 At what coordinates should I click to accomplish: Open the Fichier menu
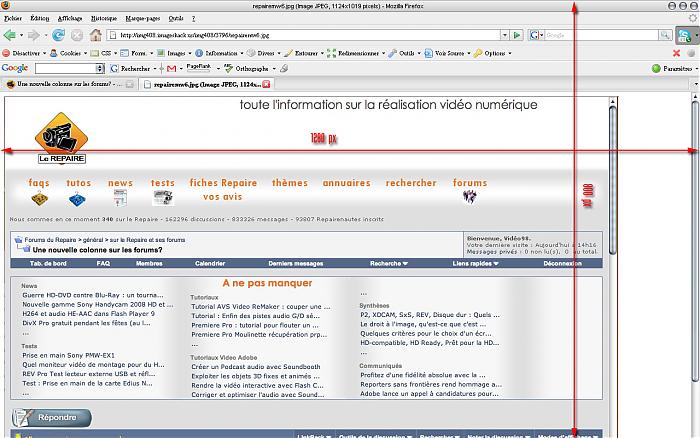[x=12, y=18]
